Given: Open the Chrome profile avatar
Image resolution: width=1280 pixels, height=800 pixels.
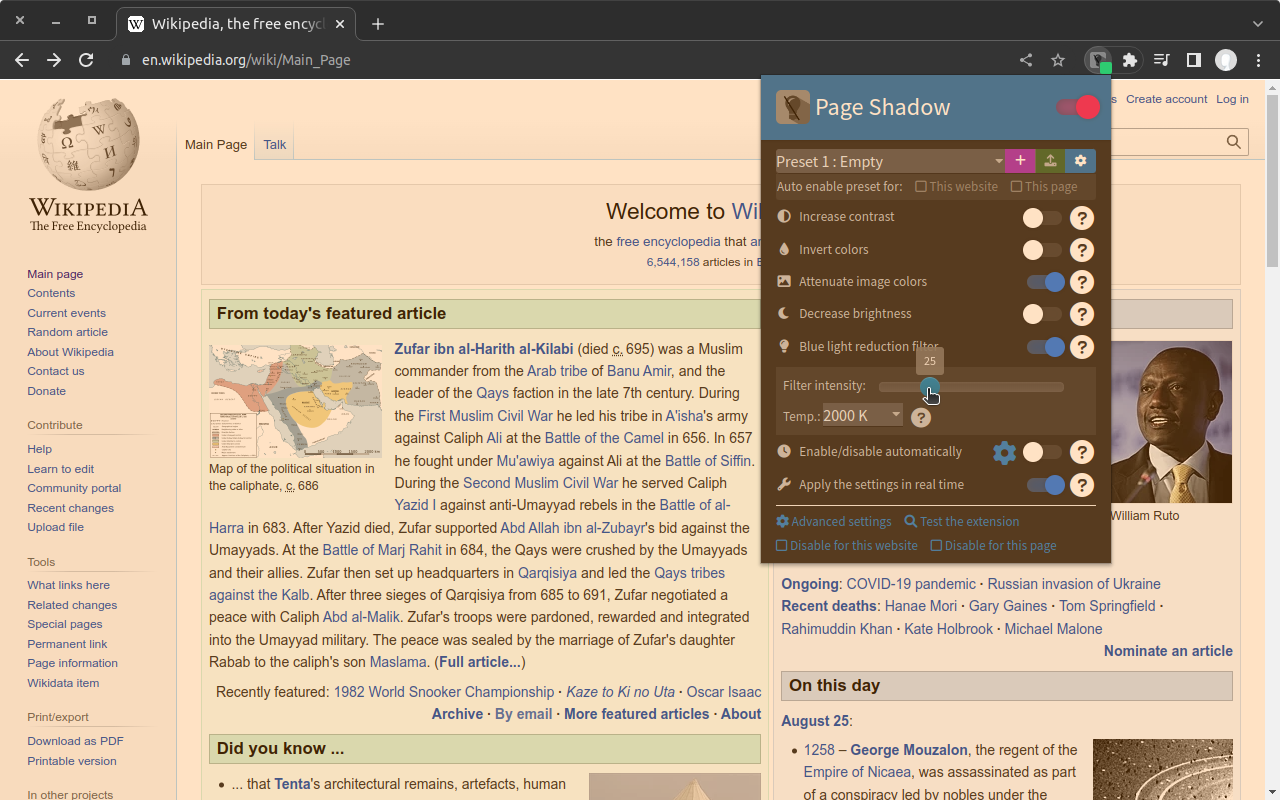Looking at the screenshot, I should pyautogui.click(x=1226, y=60).
